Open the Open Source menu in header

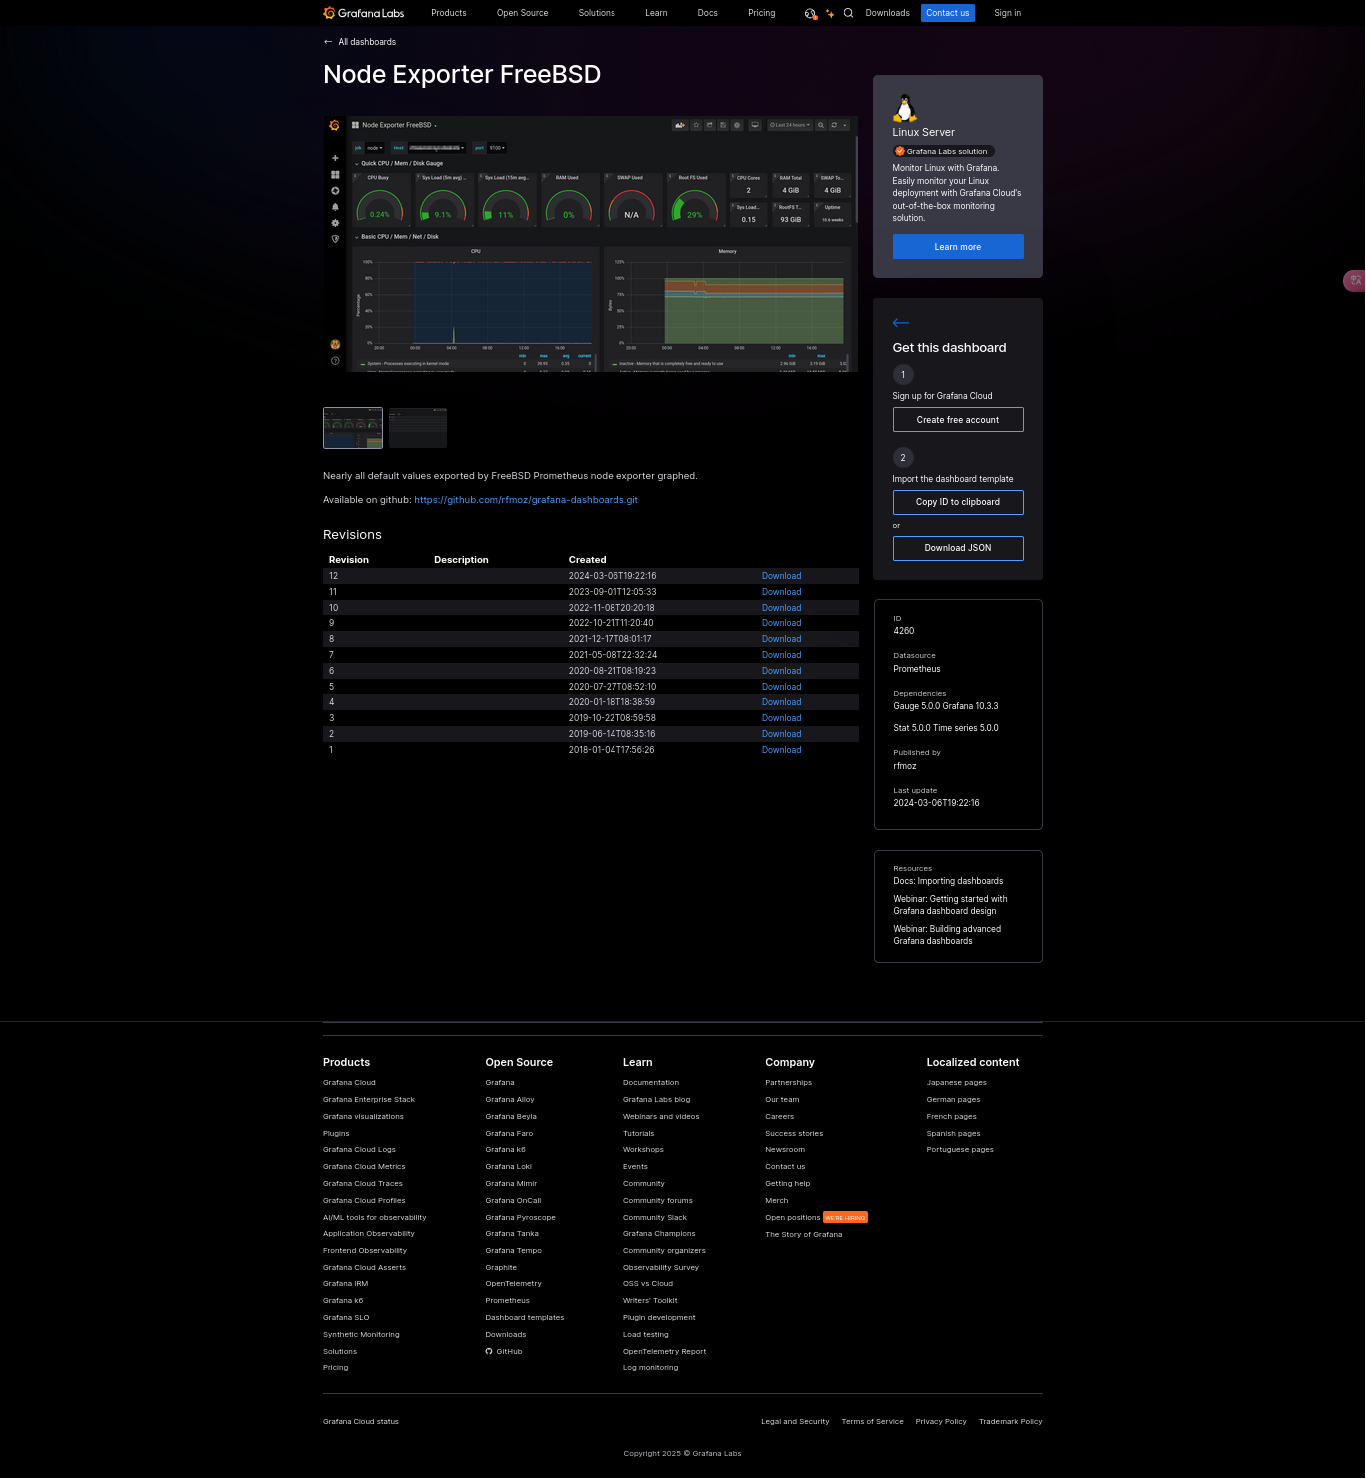(523, 13)
